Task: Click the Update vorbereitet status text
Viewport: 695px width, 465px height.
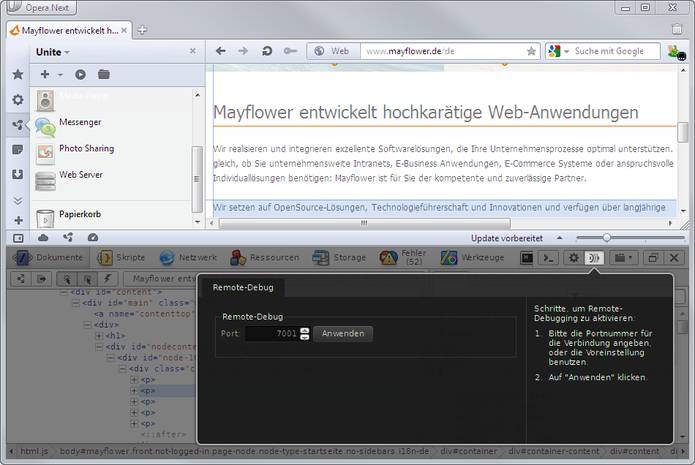Action: point(507,238)
